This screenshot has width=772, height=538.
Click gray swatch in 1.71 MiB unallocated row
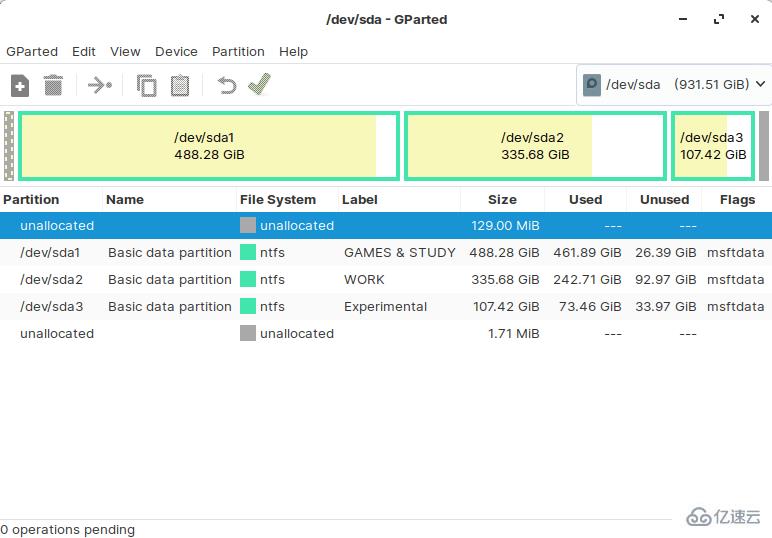248,333
